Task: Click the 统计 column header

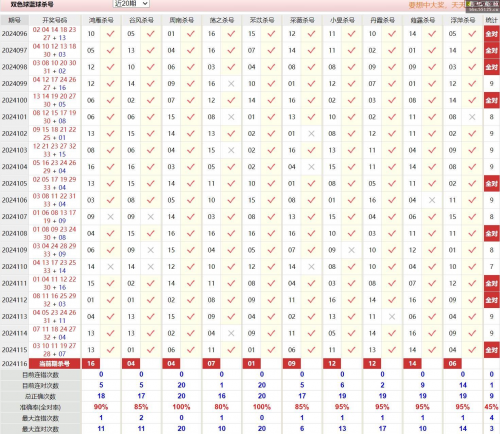Action: (x=491, y=20)
